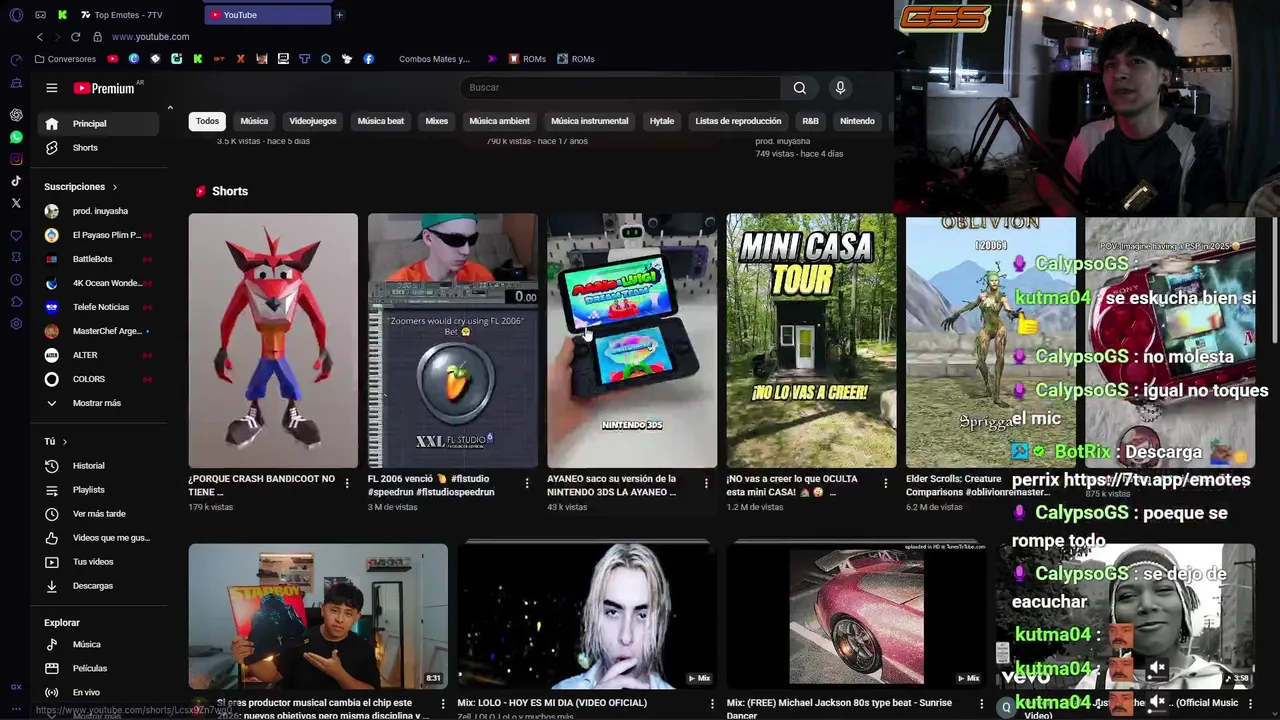
Task: Select the Videojuegos filter chip
Action: coord(313,121)
